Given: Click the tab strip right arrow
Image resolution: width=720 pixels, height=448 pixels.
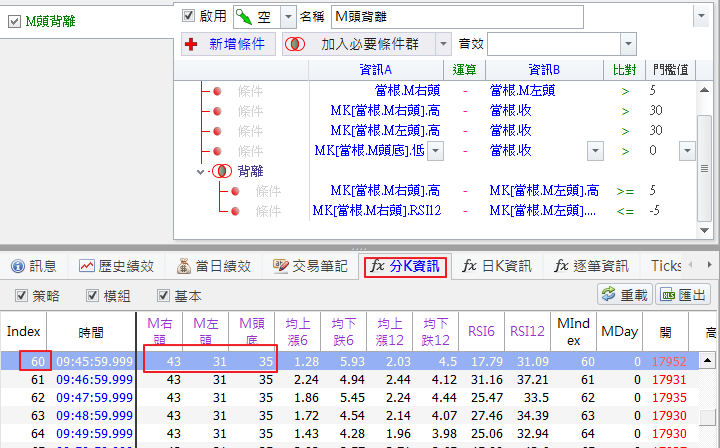Looking at the screenshot, I should (x=709, y=264).
